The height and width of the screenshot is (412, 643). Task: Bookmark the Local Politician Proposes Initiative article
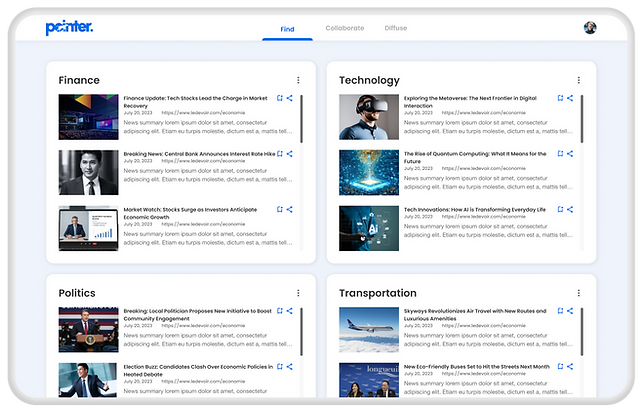pos(280,311)
